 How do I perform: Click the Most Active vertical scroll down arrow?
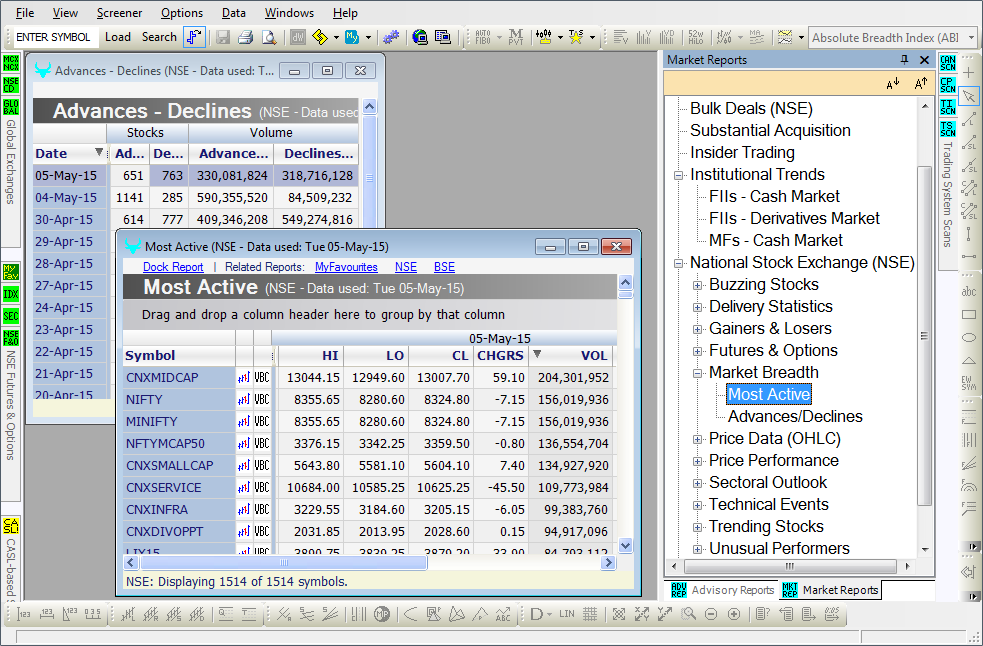tap(625, 546)
